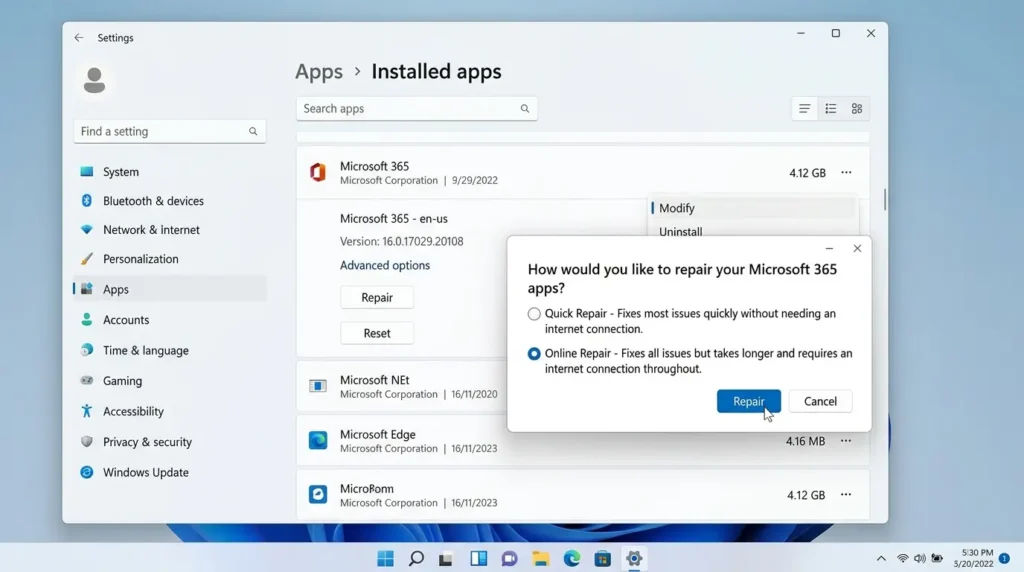Click the Search apps field
The image size is (1024, 572).
pos(417,108)
